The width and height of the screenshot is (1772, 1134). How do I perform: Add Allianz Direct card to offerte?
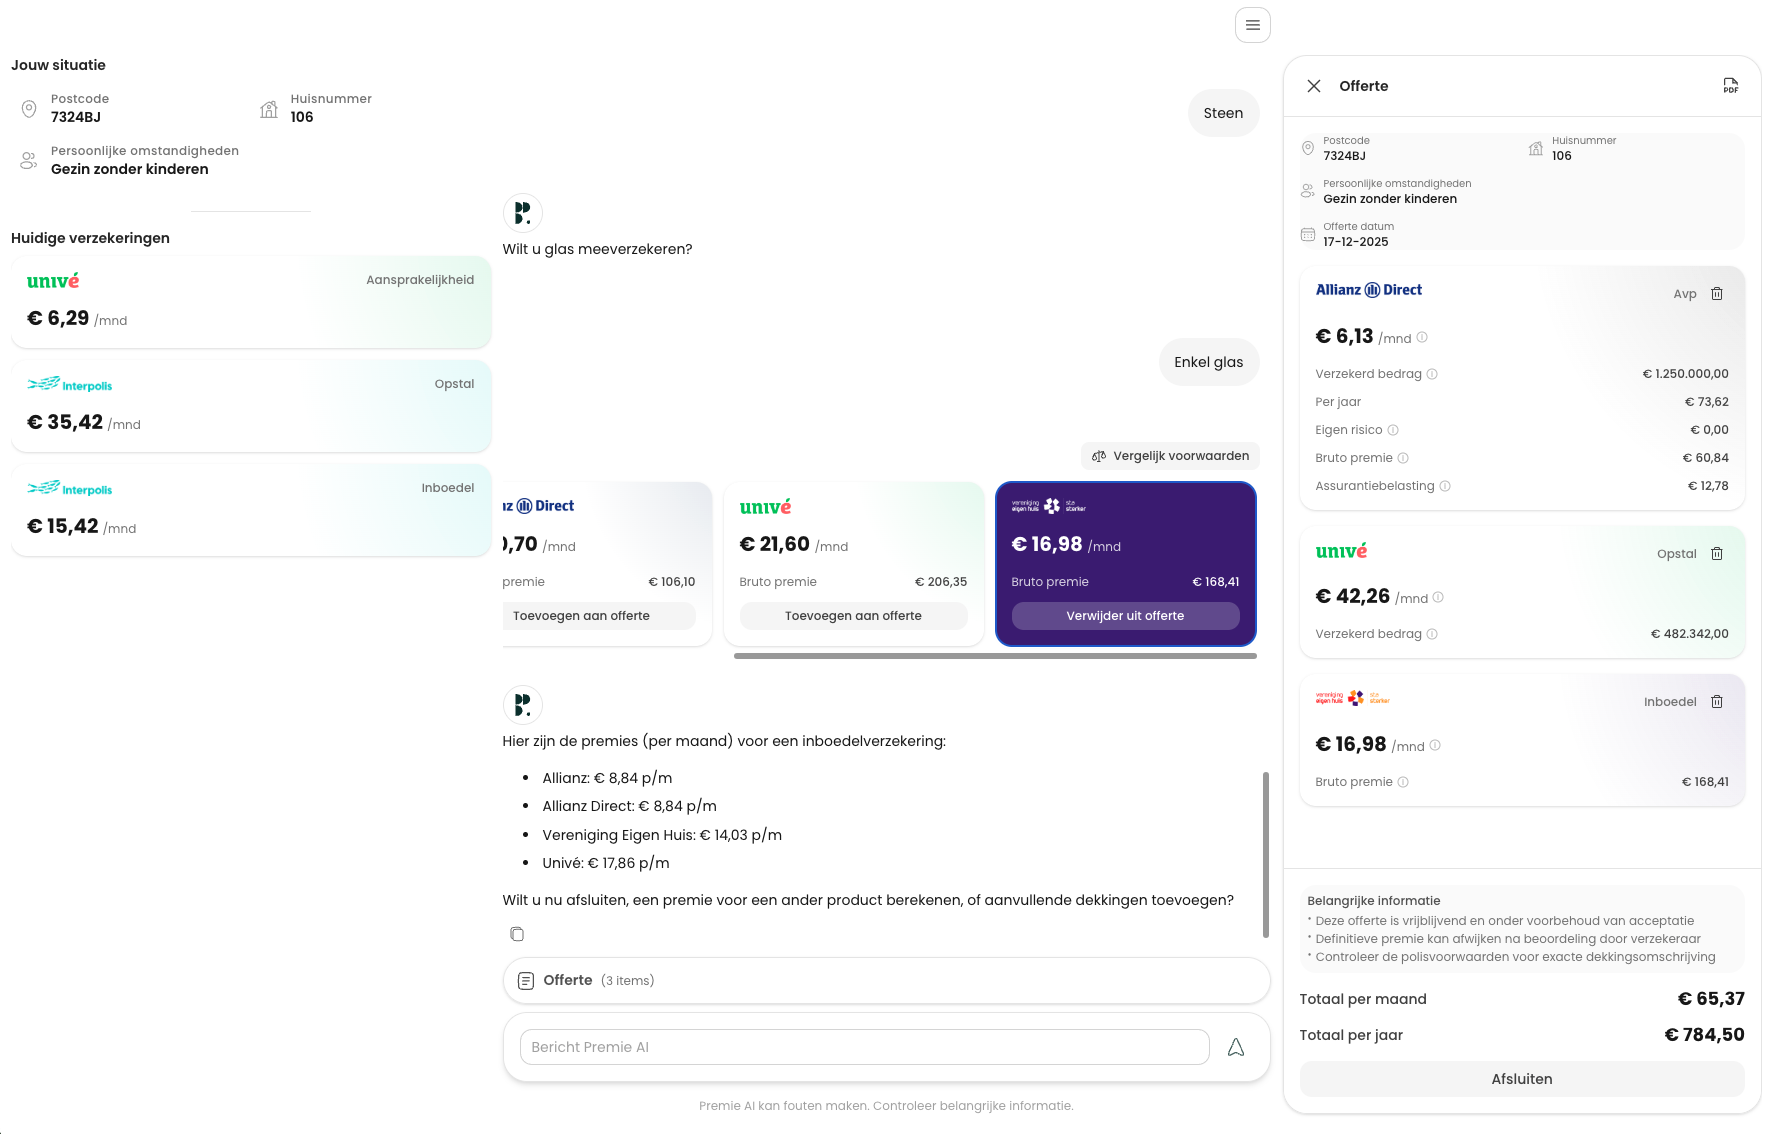point(598,616)
